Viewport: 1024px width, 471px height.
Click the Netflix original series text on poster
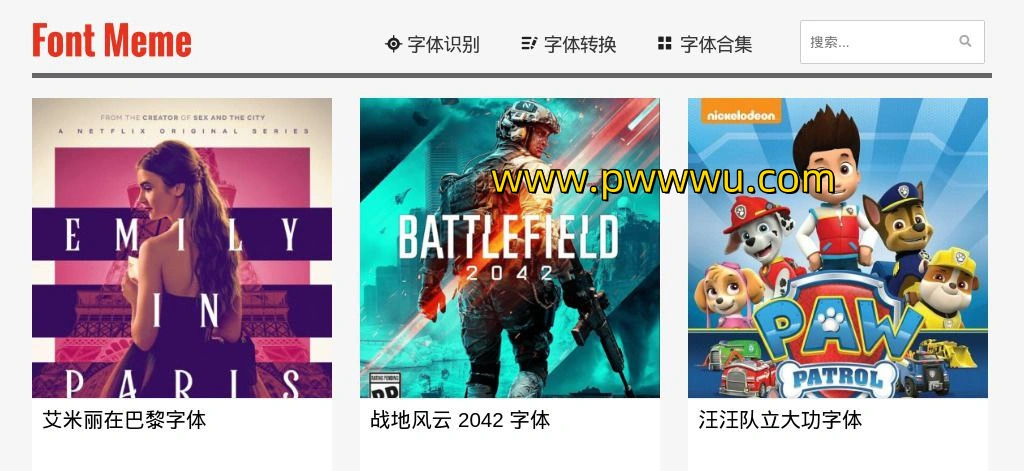click(x=184, y=131)
